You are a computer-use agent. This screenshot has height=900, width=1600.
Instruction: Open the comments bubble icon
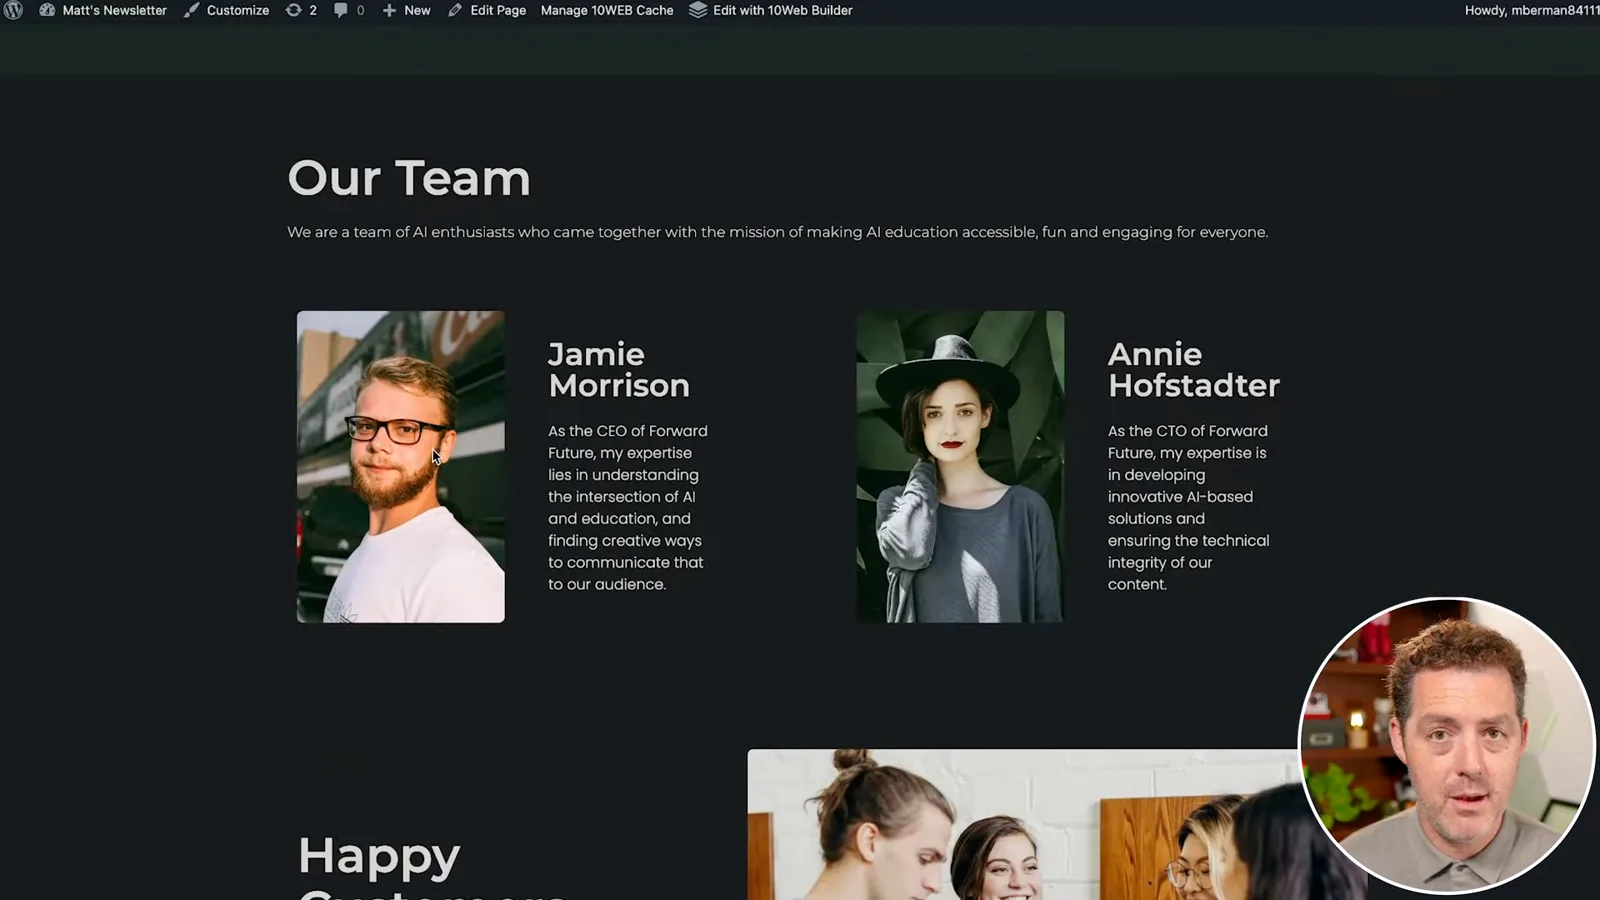[x=341, y=10]
